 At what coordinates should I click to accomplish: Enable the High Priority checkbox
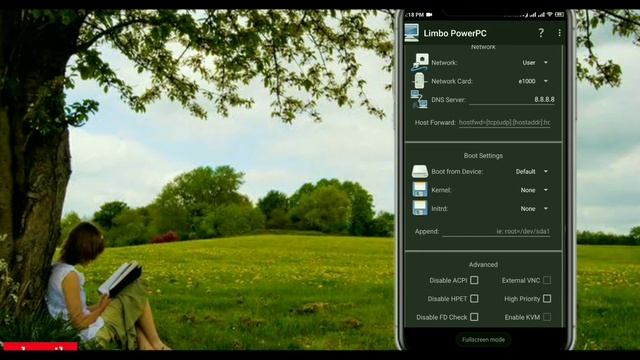[x=547, y=298]
